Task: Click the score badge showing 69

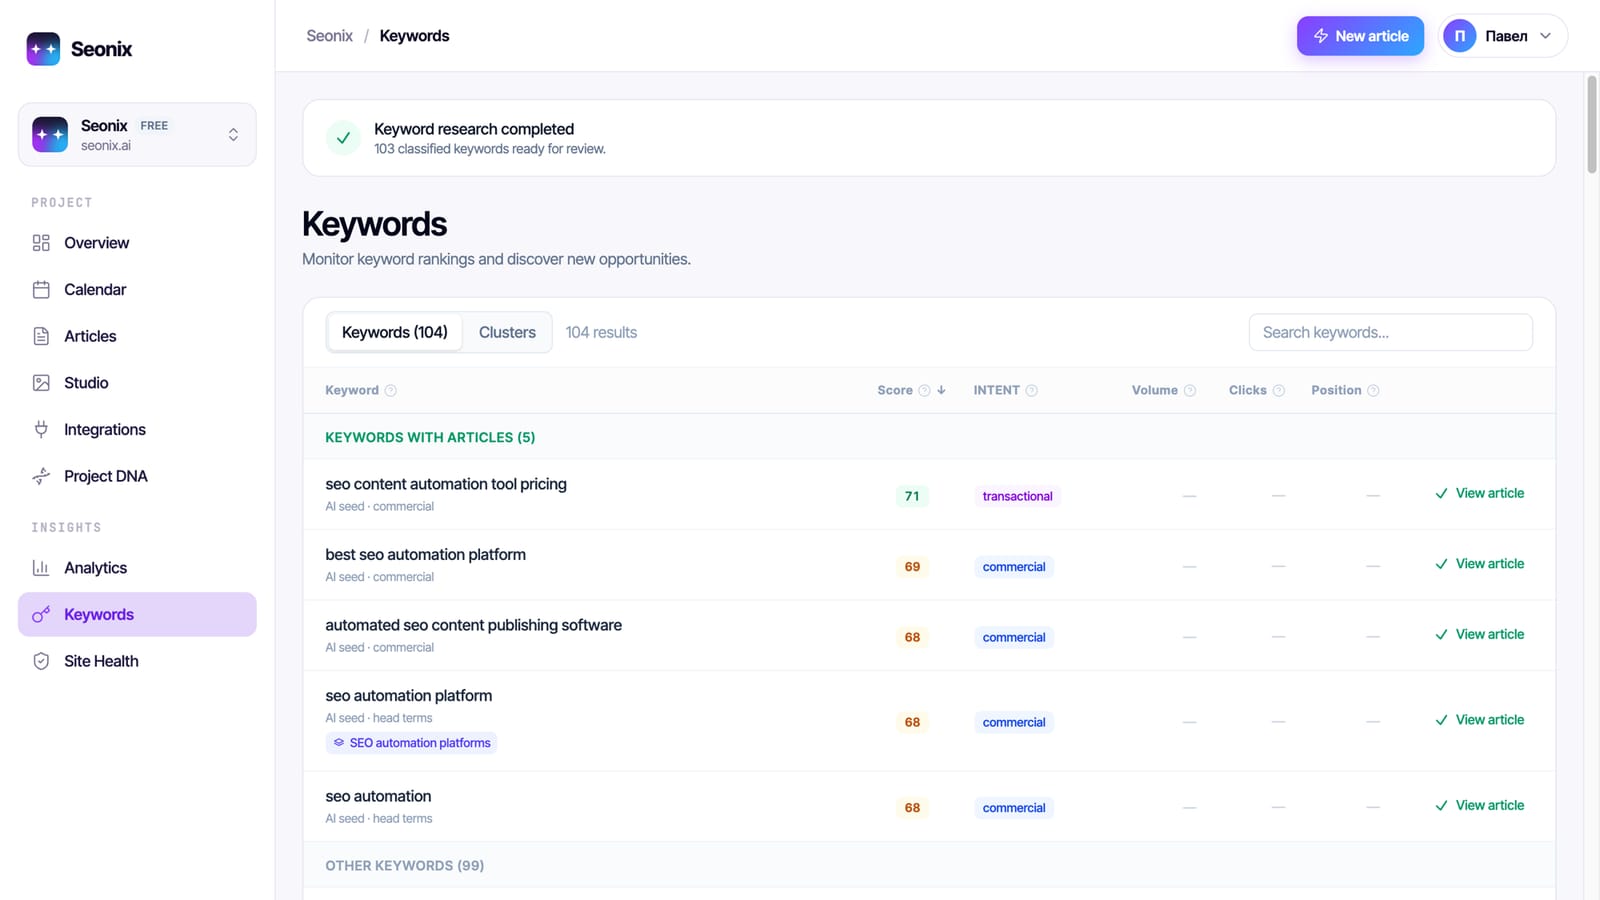Action: point(912,567)
